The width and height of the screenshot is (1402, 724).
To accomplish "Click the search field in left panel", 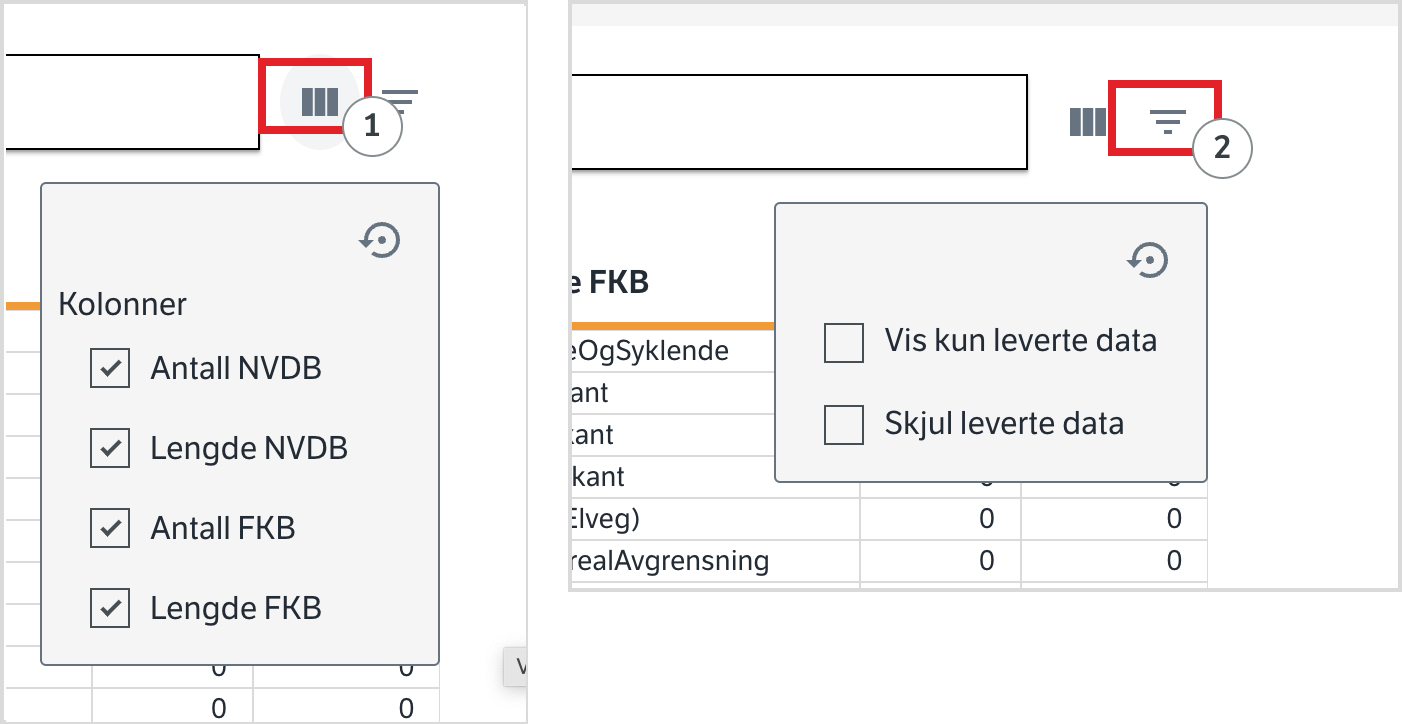I will pyautogui.click(x=132, y=101).
